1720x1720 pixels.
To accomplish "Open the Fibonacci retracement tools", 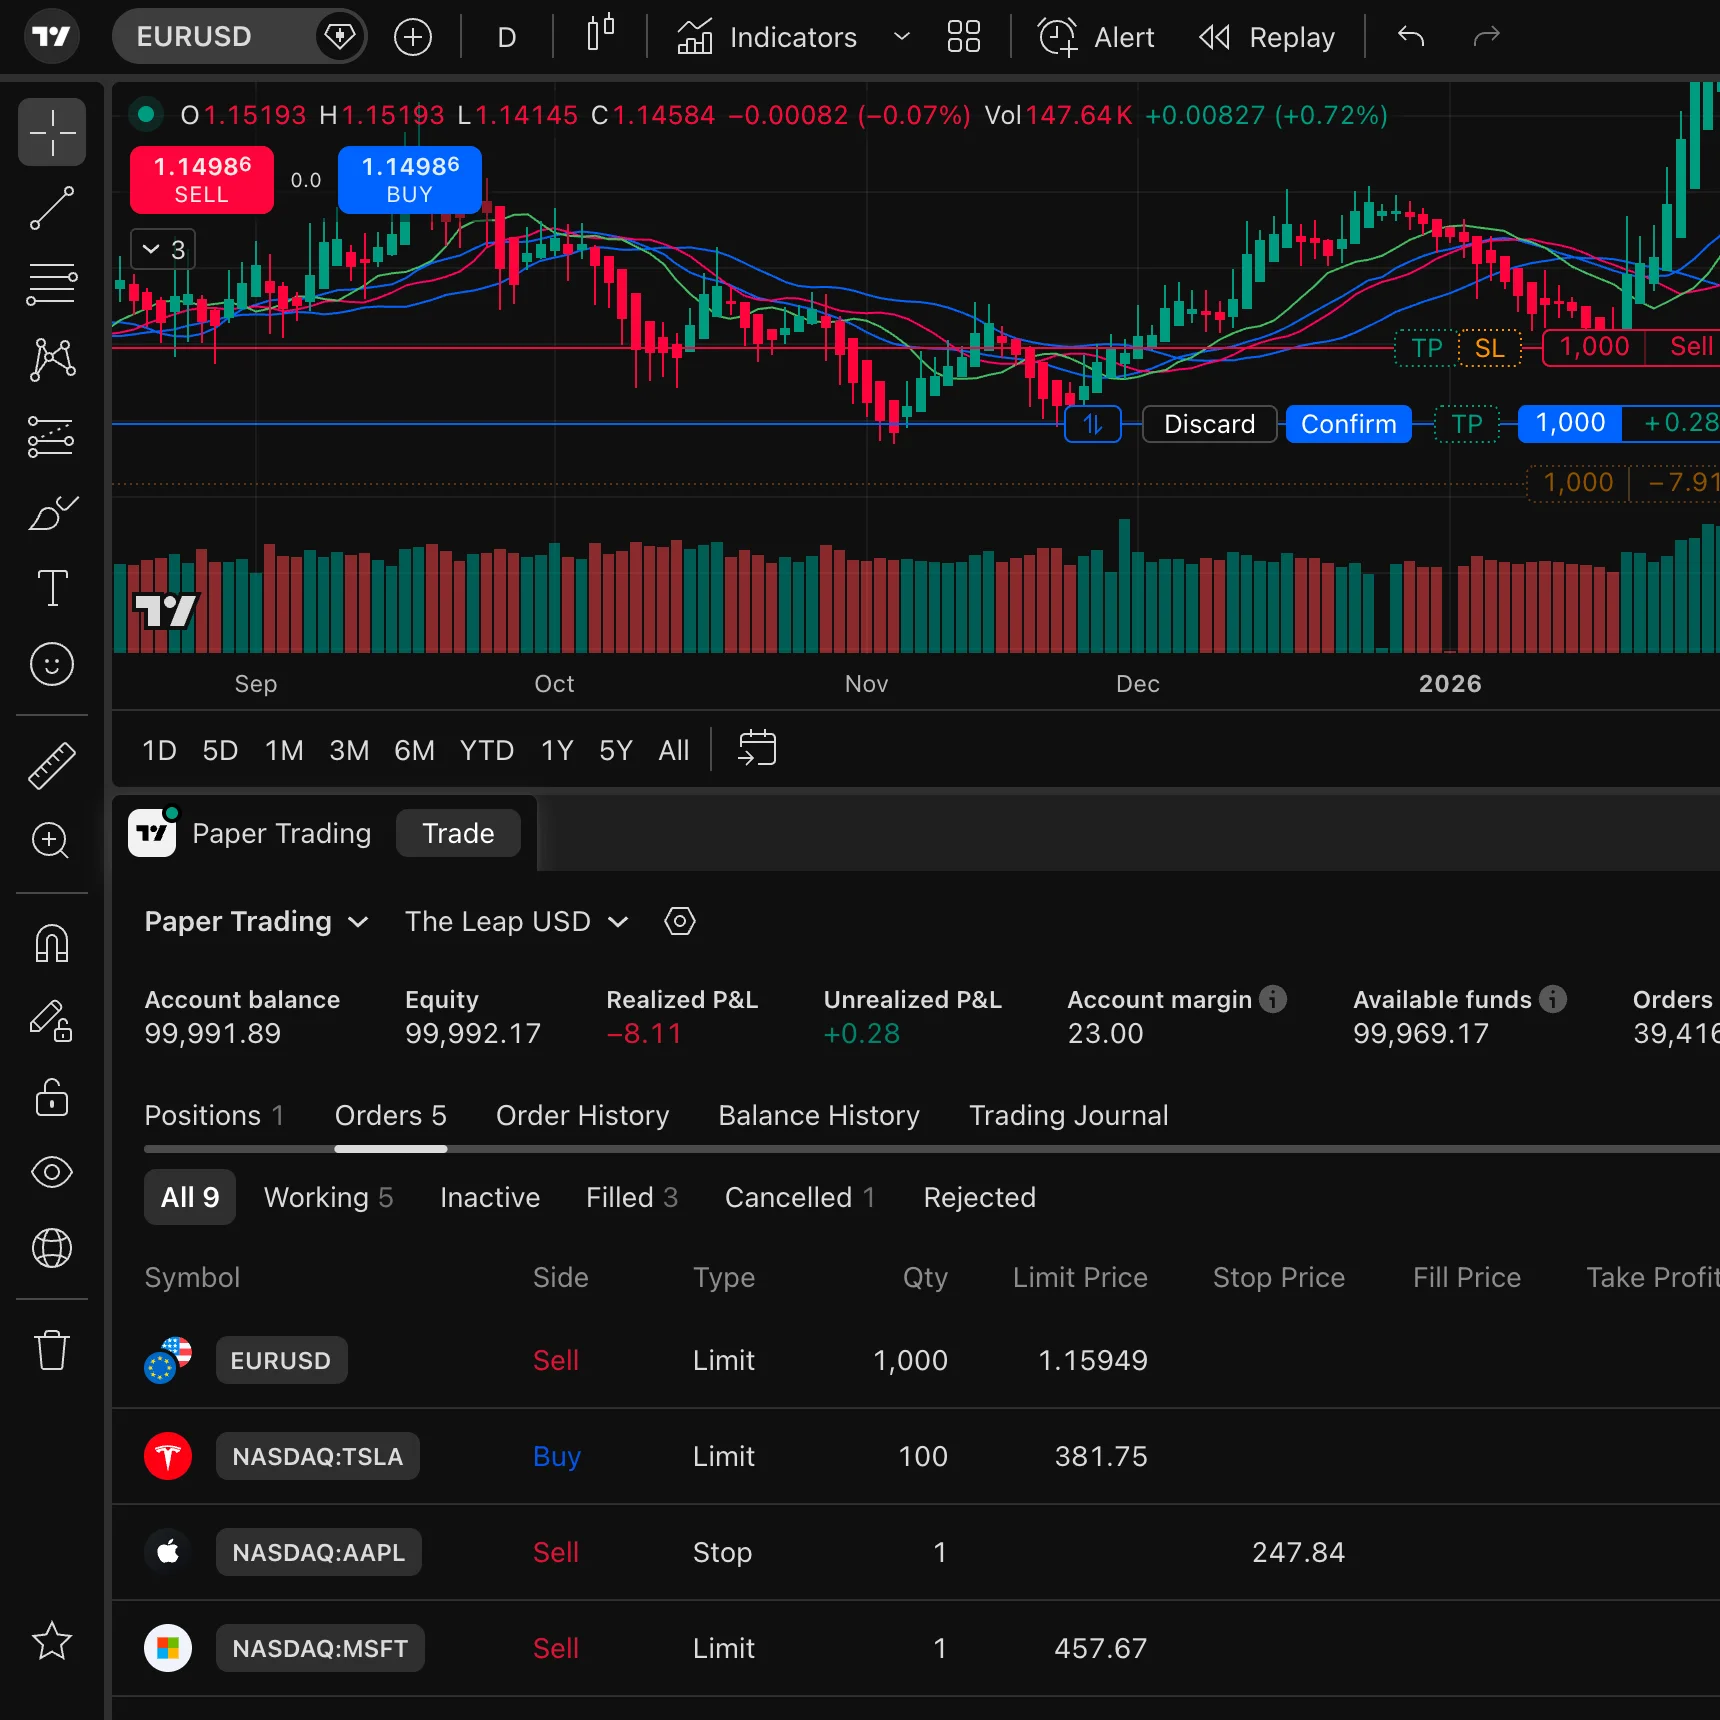I will pos(52,284).
